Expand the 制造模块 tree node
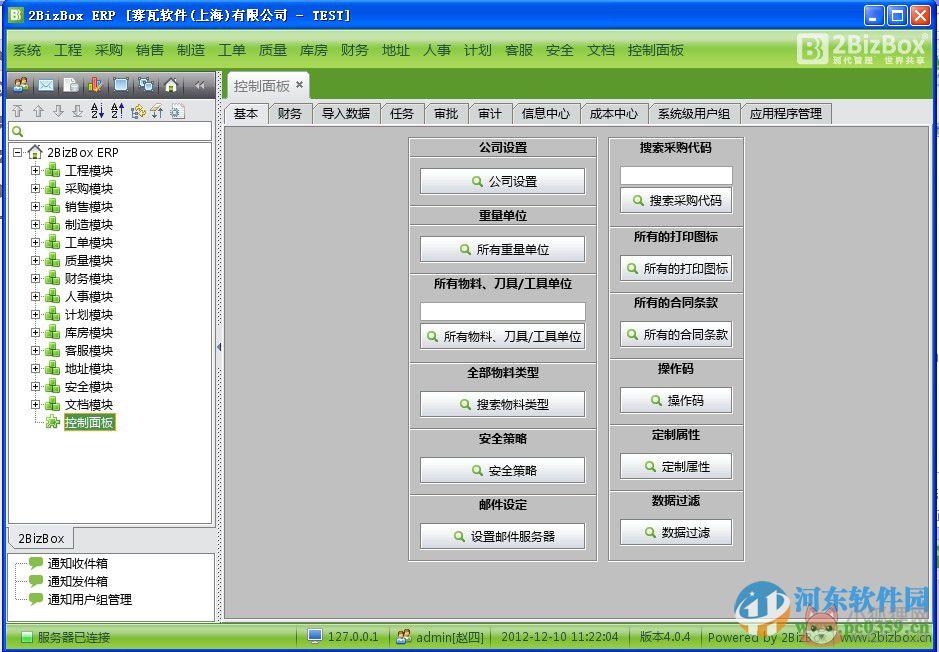This screenshot has height=652, width=939. [35, 225]
